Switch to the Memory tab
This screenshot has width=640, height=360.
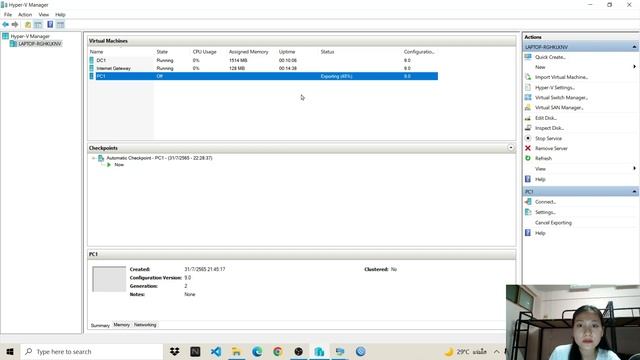coord(122,325)
